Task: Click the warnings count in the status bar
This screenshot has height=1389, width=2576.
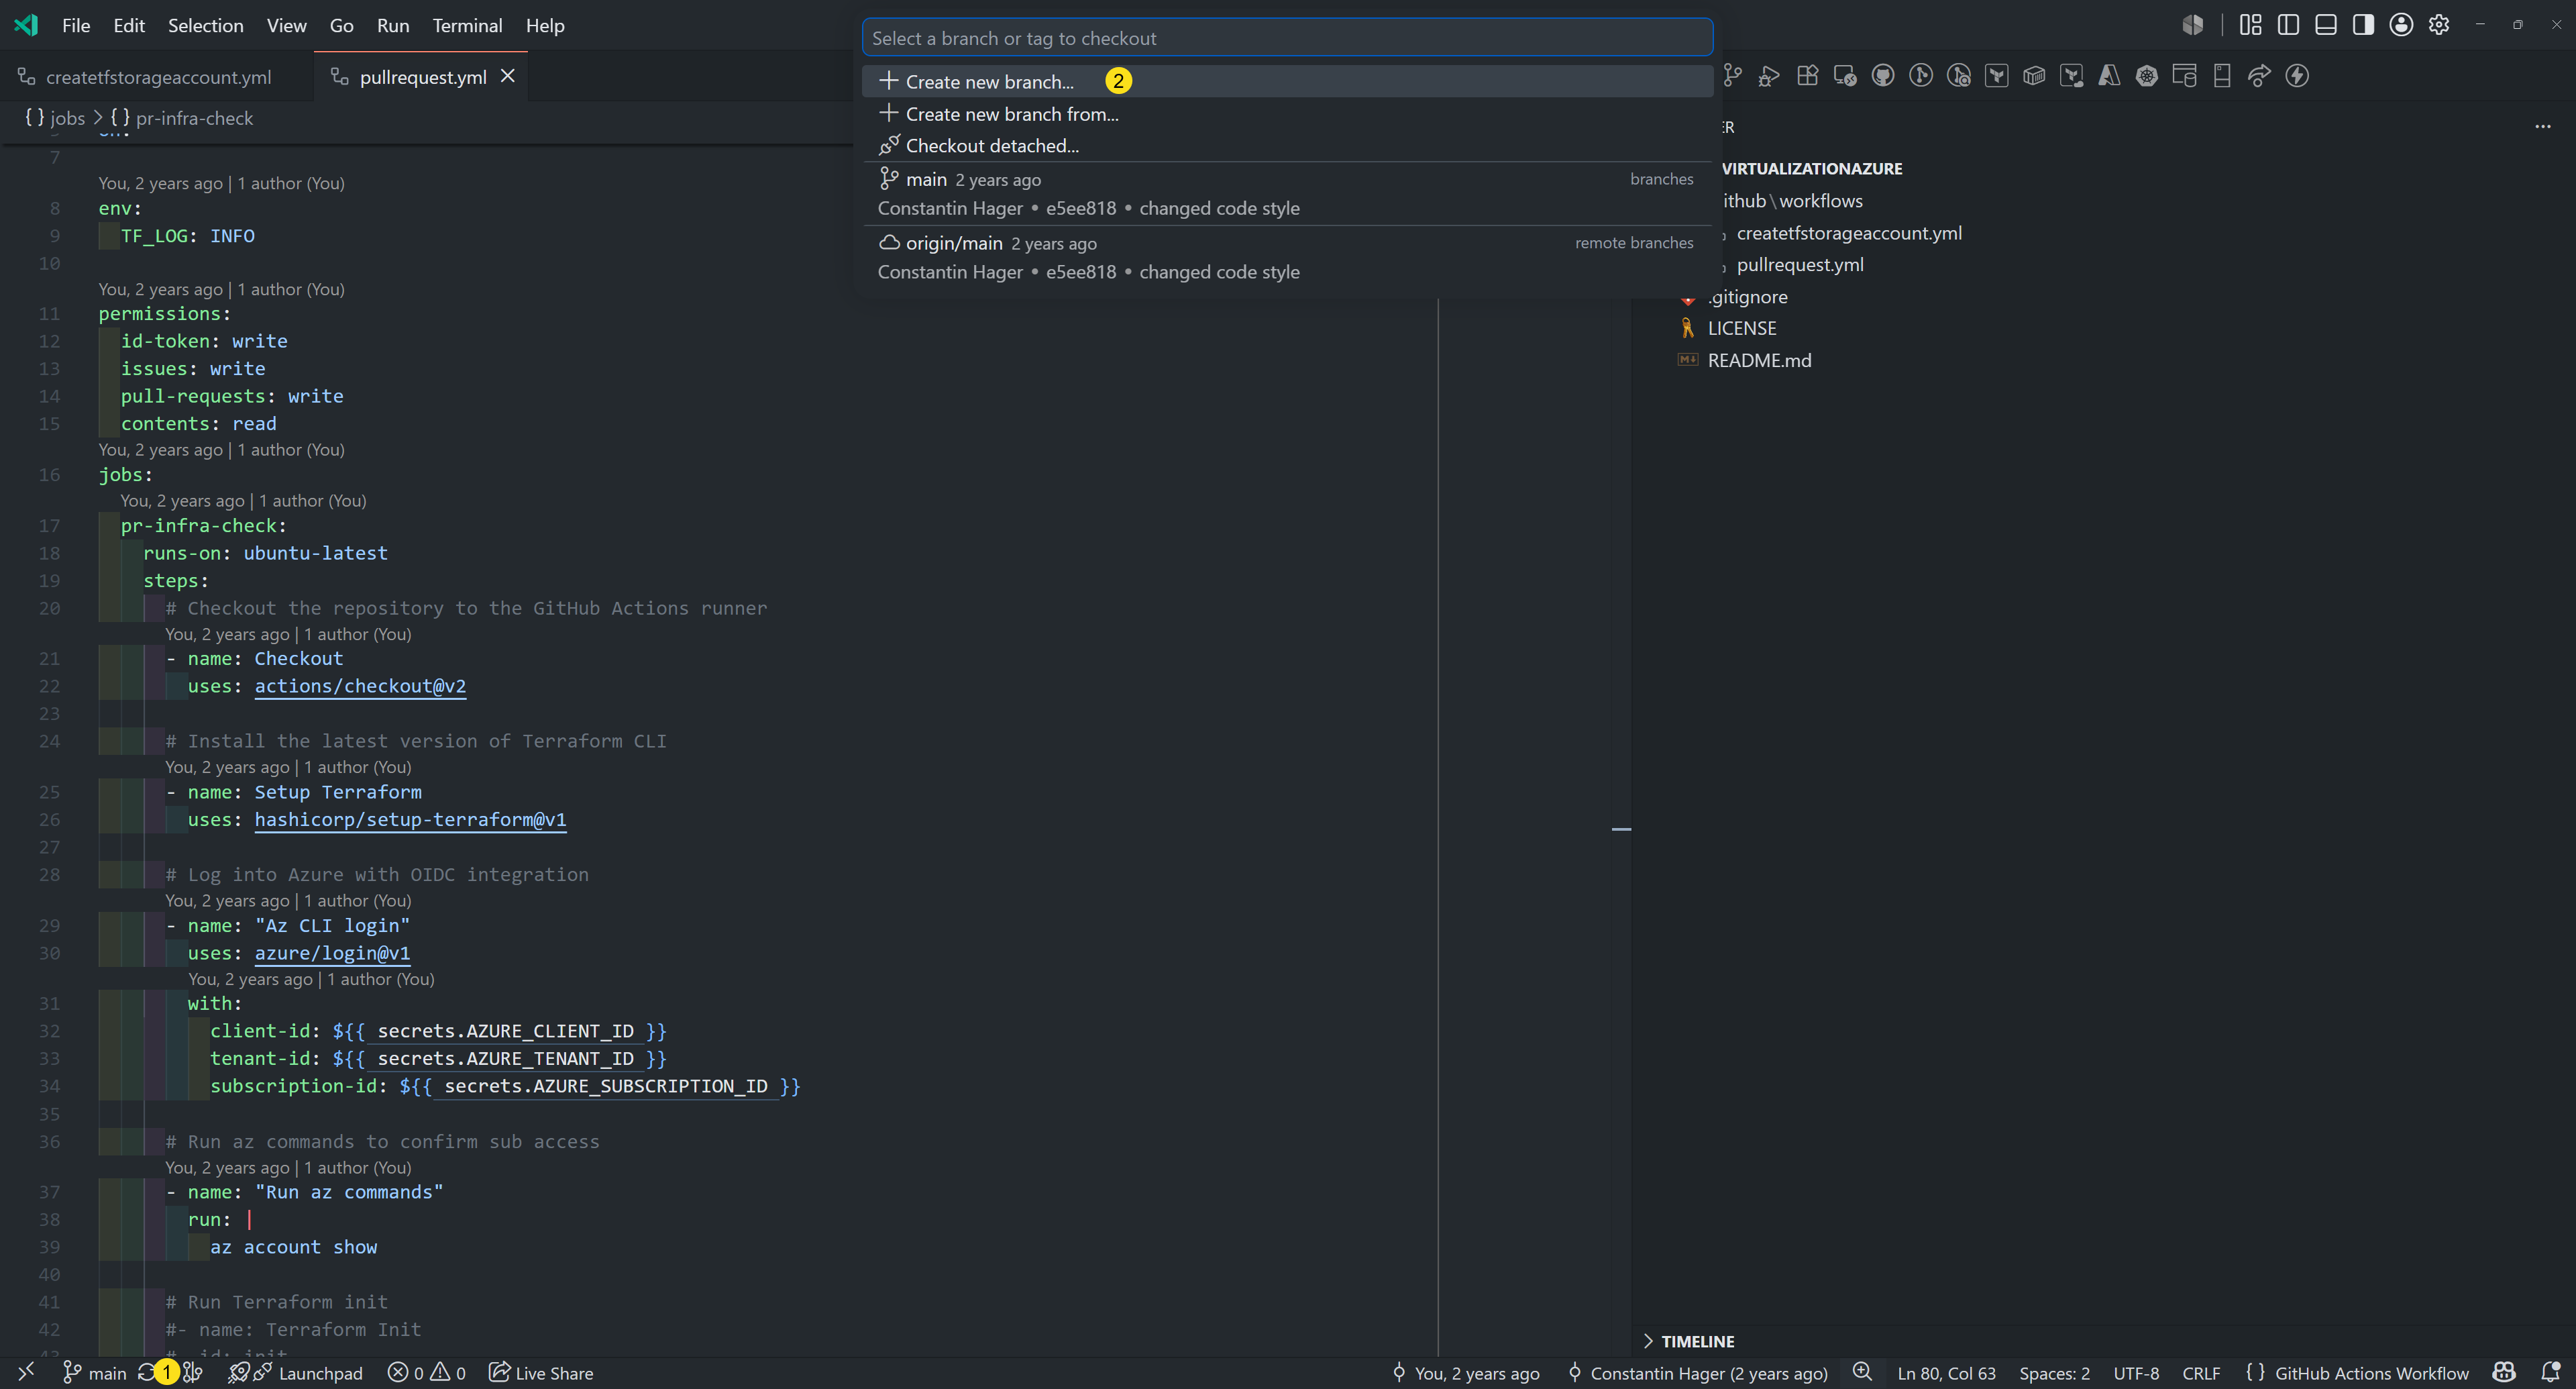Action: click(448, 1373)
